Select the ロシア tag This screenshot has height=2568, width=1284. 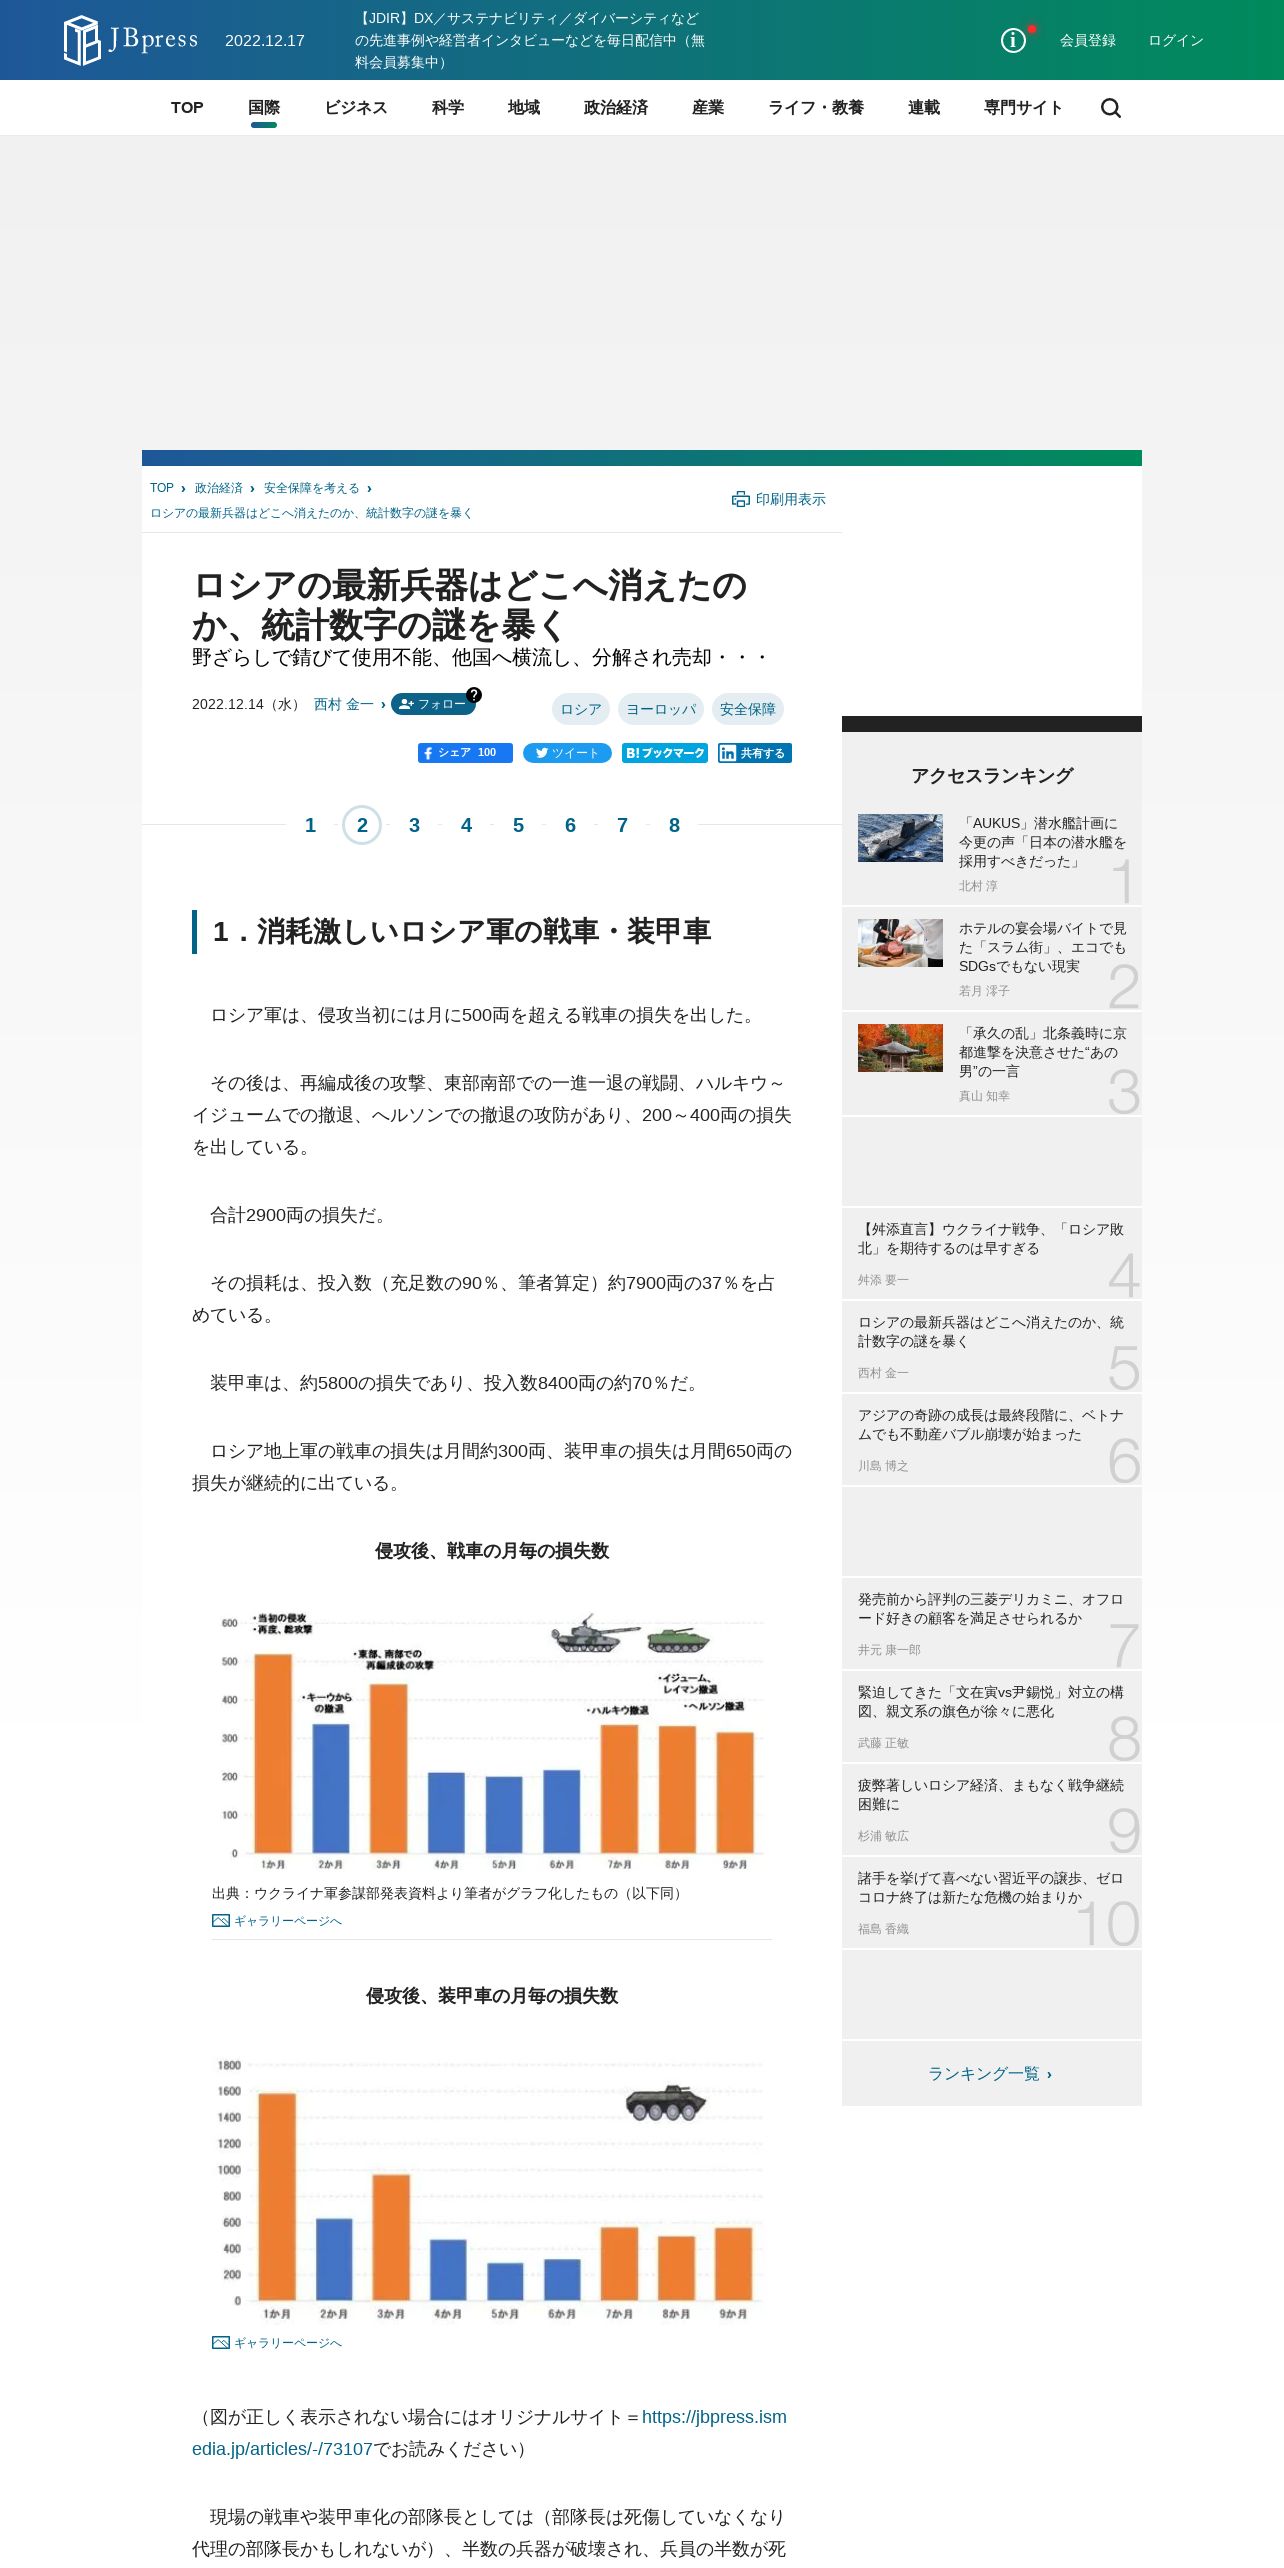click(x=581, y=709)
